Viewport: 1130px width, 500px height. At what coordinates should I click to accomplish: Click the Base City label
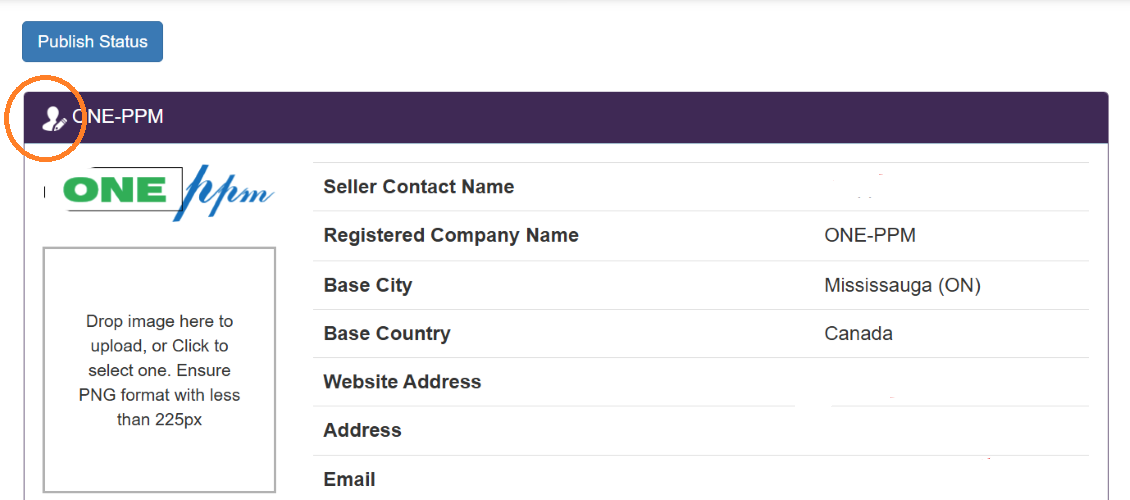point(368,285)
